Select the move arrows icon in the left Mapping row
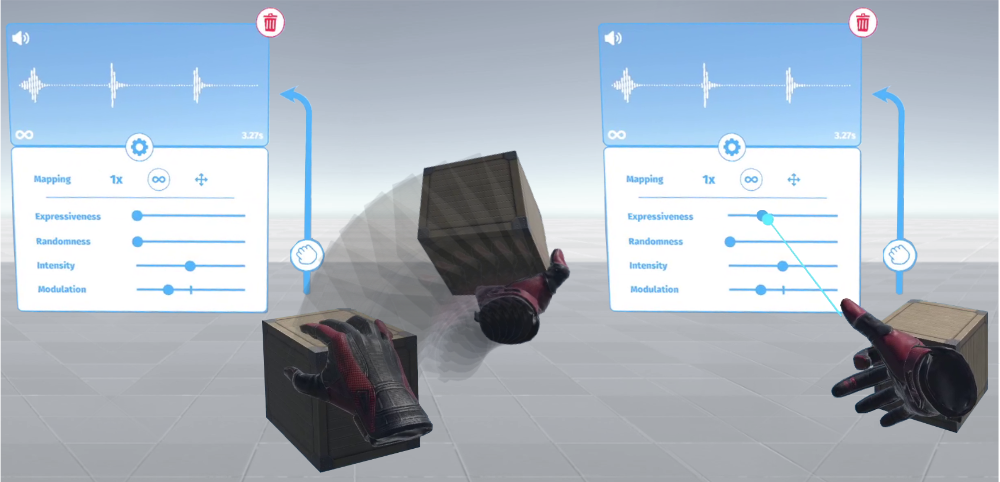This screenshot has height=482, width=1000. click(x=200, y=180)
